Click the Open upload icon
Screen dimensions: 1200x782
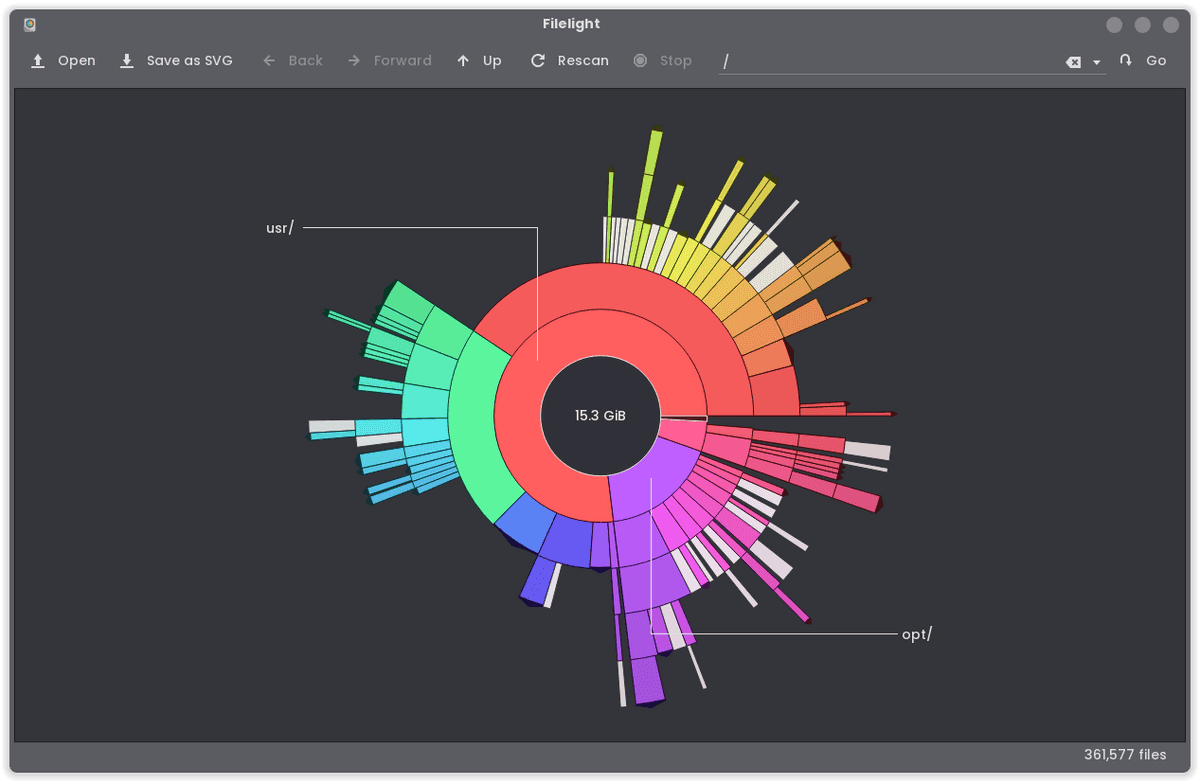point(38,61)
